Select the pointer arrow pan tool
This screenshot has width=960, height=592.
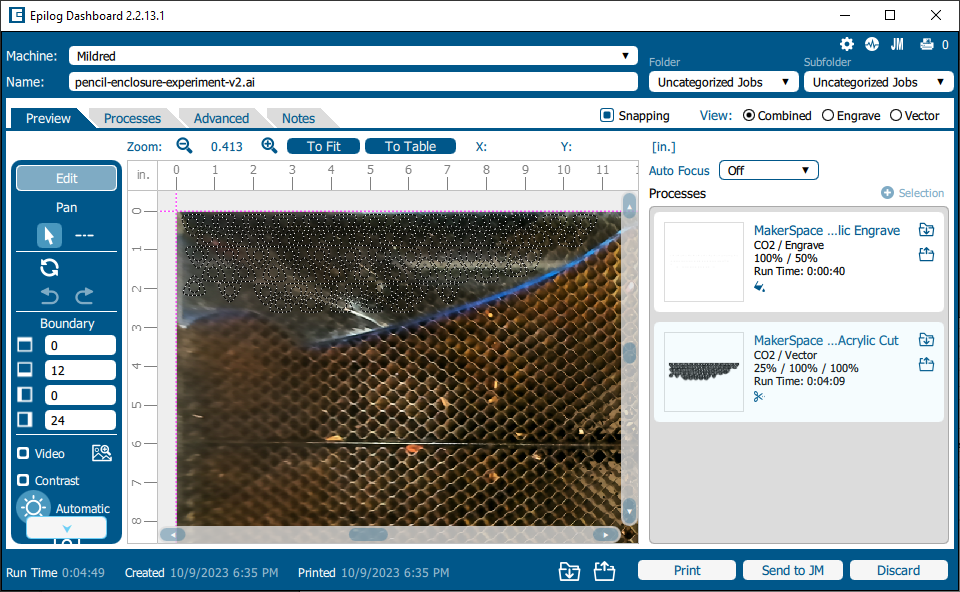(49, 235)
